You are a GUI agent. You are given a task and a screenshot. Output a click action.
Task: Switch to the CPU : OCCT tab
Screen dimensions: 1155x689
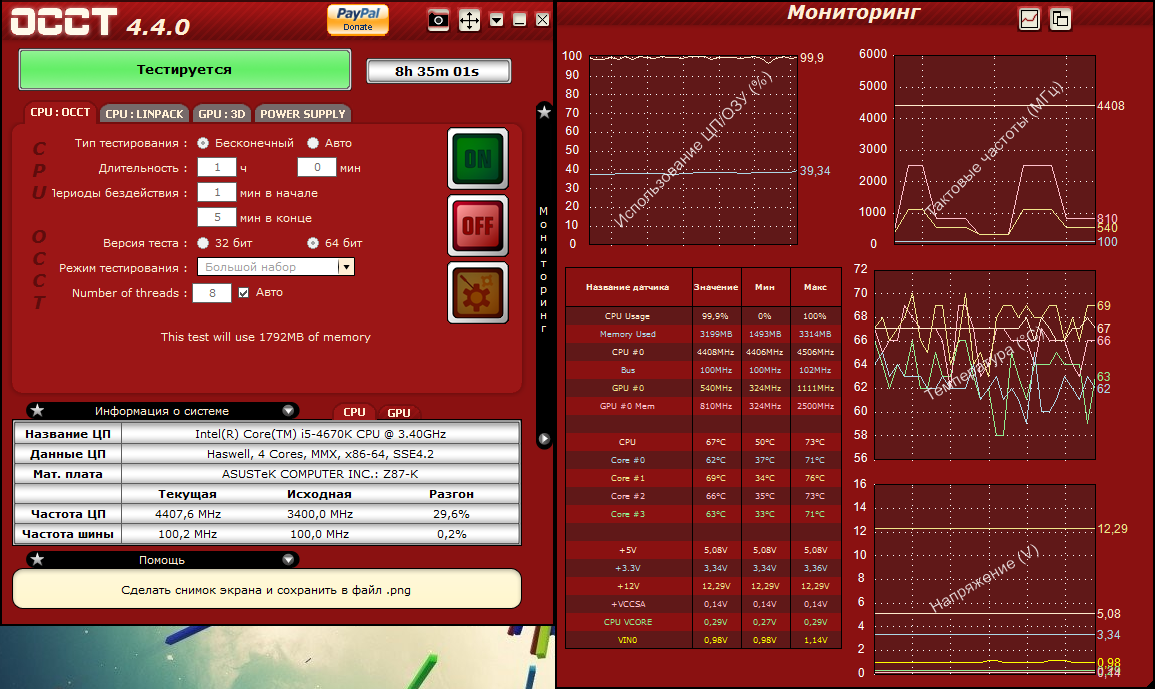click(x=60, y=113)
